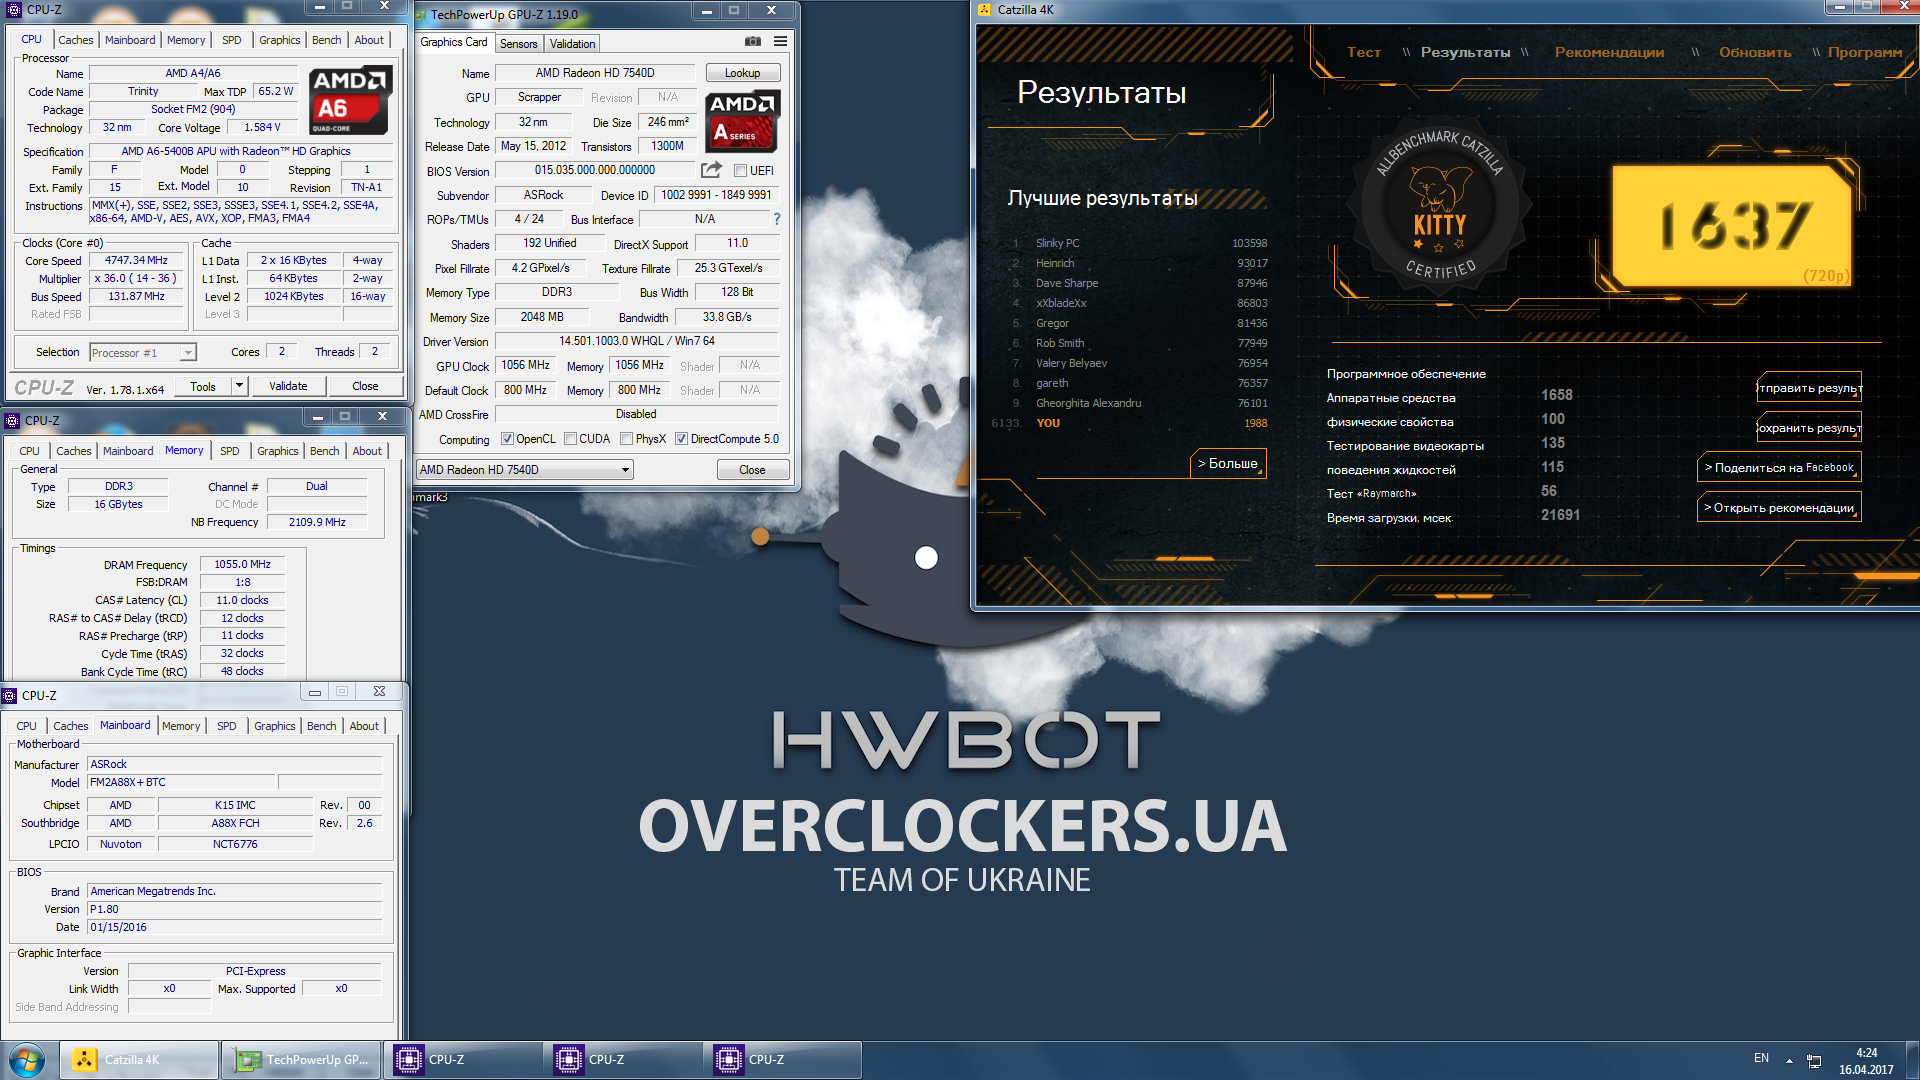This screenshot has height=1080, width=1920.
Task: Toggle the CUDA checkbox
Action: [x=570, y=439]
